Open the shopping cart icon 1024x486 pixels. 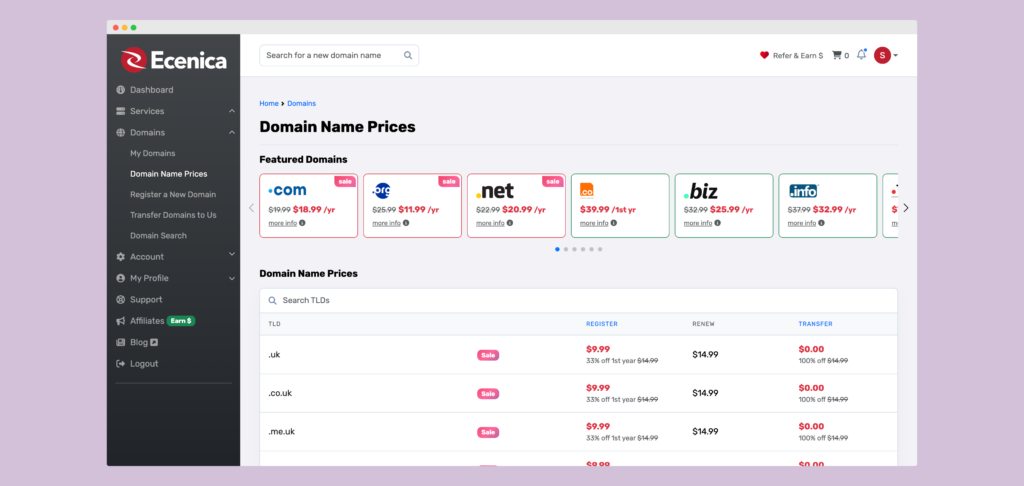tap(837, 56)
